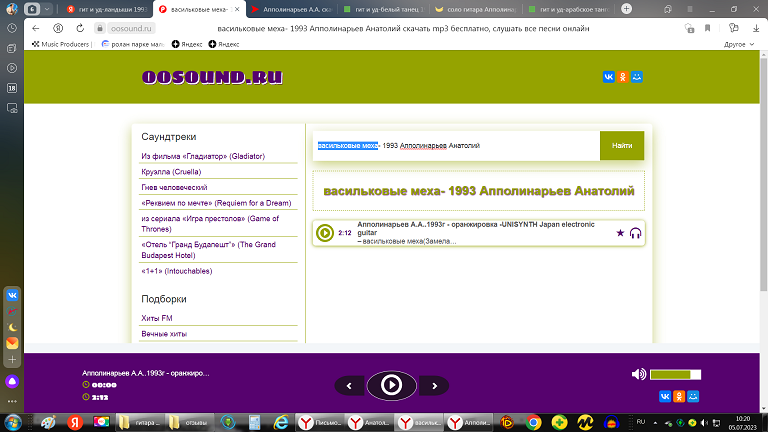This screenshot has height=432, width=768.
Task: Bookmark this page
Action: 707,28
